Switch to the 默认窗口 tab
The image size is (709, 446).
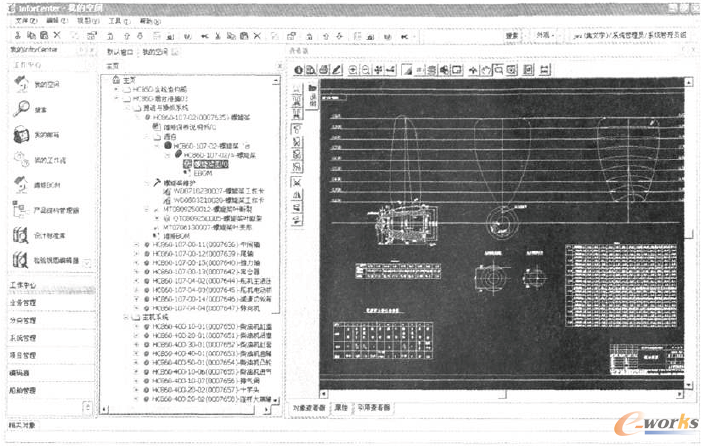(x=120, y=52)
